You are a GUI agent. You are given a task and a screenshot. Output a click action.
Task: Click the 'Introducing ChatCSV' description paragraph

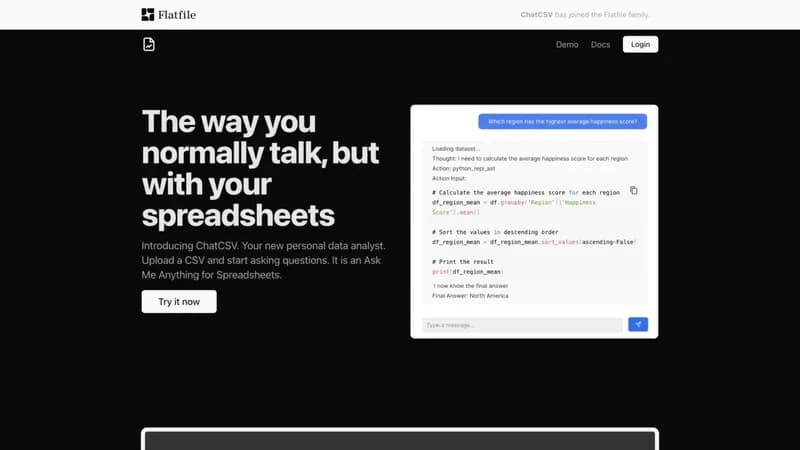(x=264, y=260)
